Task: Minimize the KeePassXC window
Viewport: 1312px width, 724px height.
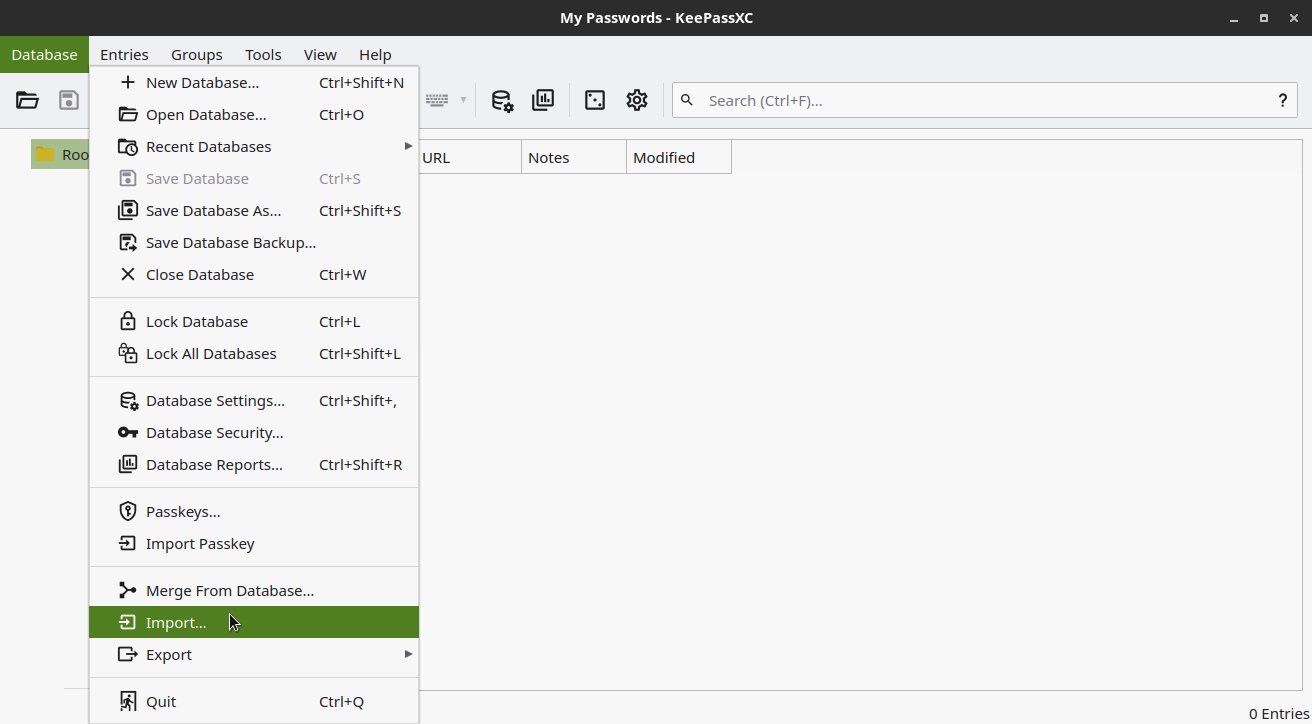Action: [x=1236, y=18]
